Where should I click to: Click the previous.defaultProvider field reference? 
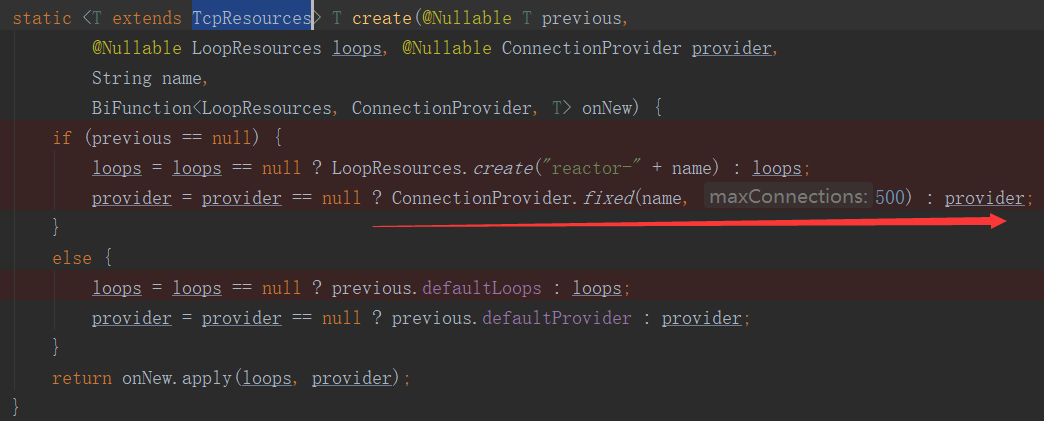click(x=511, y=318)
